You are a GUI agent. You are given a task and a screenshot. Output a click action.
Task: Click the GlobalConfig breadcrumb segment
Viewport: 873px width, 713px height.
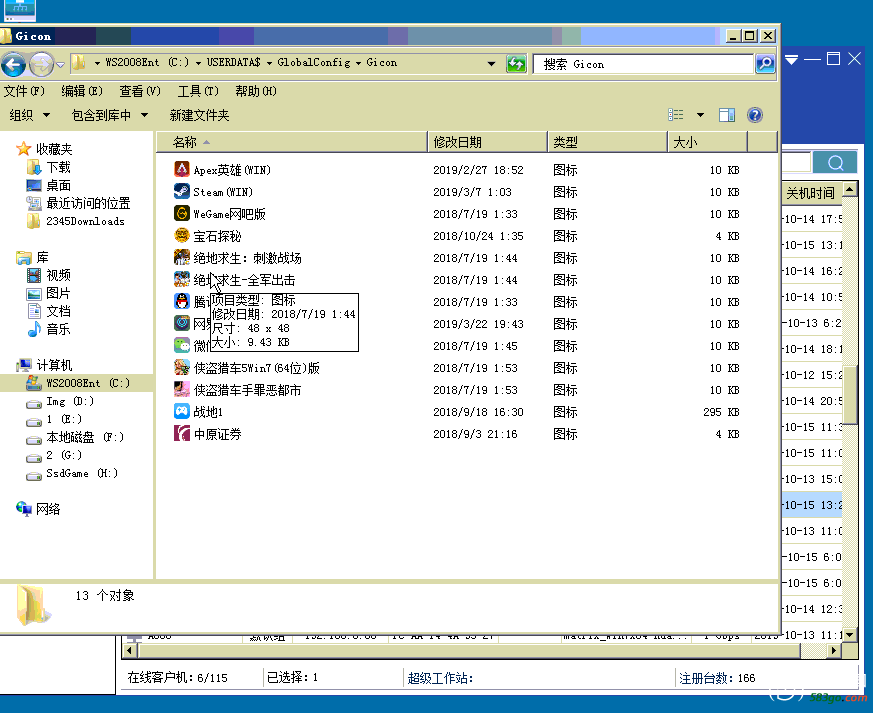point(314,62)
